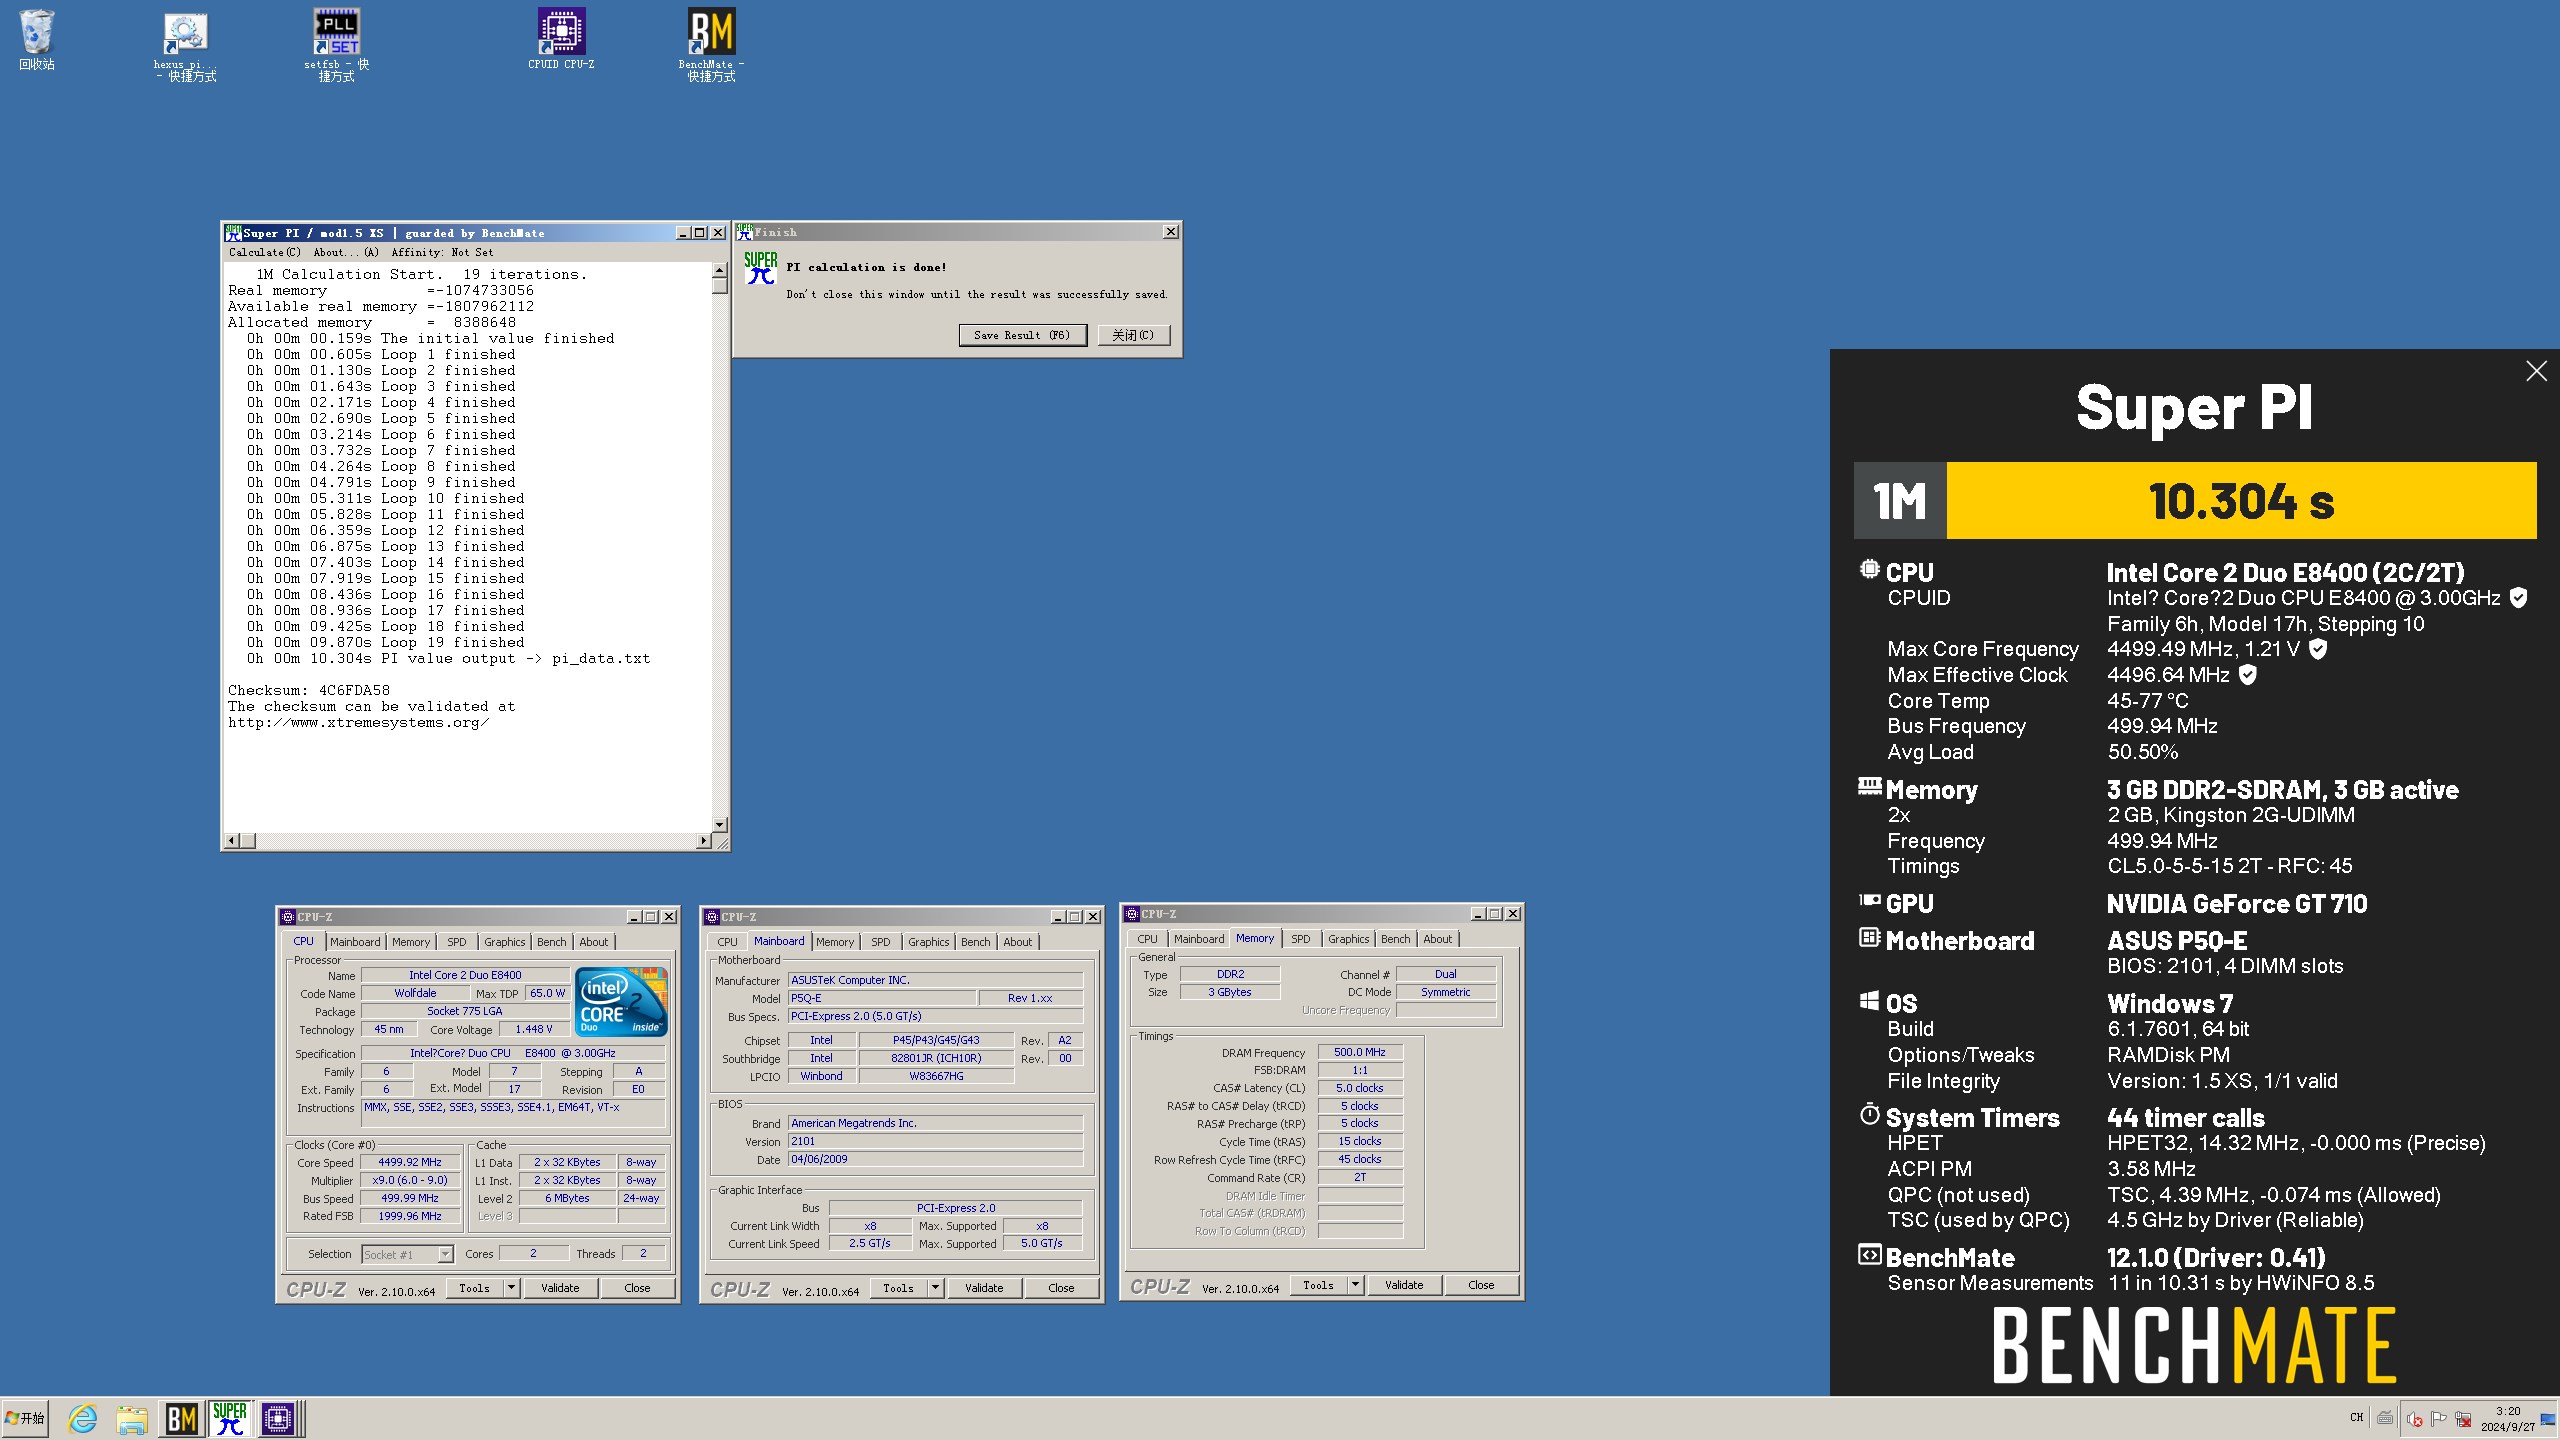
Task: Switch to Super PI in the taskbar
Action: coord(230,1418)
